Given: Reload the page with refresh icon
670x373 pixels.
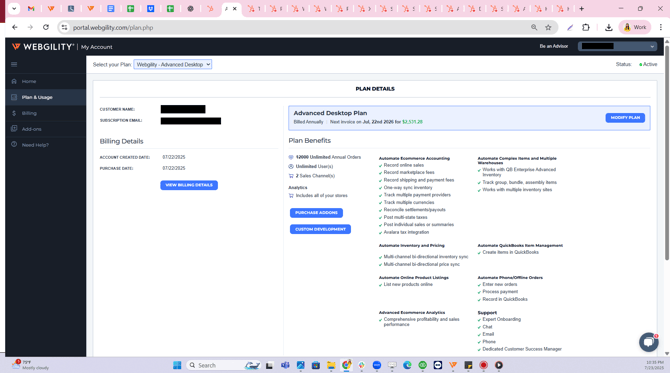Looking at the screenshot, I should coord(46,27).
